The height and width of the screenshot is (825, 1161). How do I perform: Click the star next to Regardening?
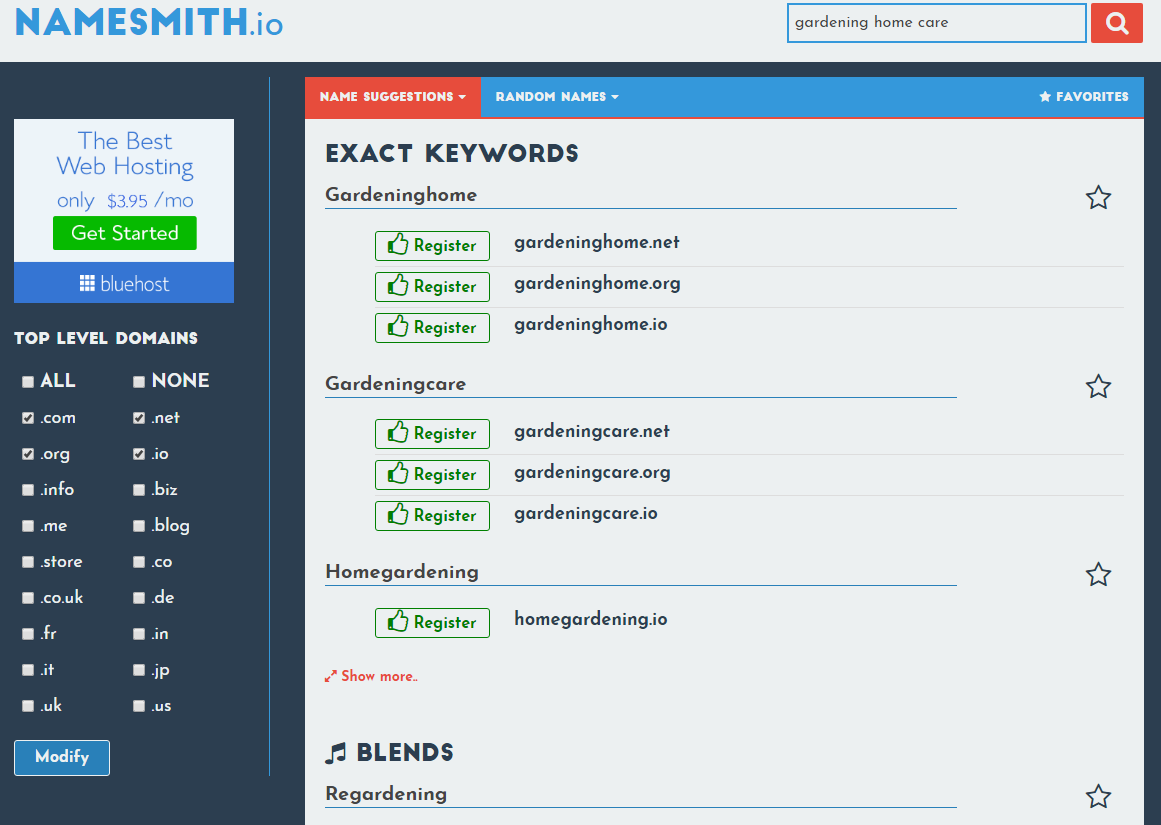(1098, 796)
